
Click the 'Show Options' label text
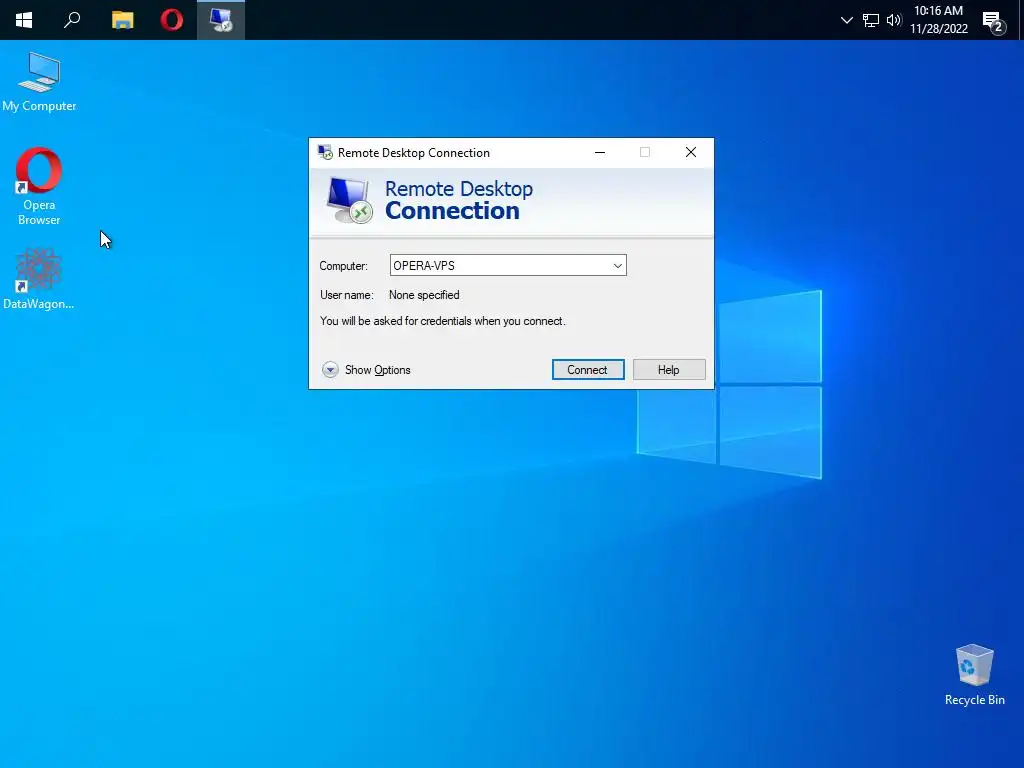pyautogui.click(x=377, y=370)
